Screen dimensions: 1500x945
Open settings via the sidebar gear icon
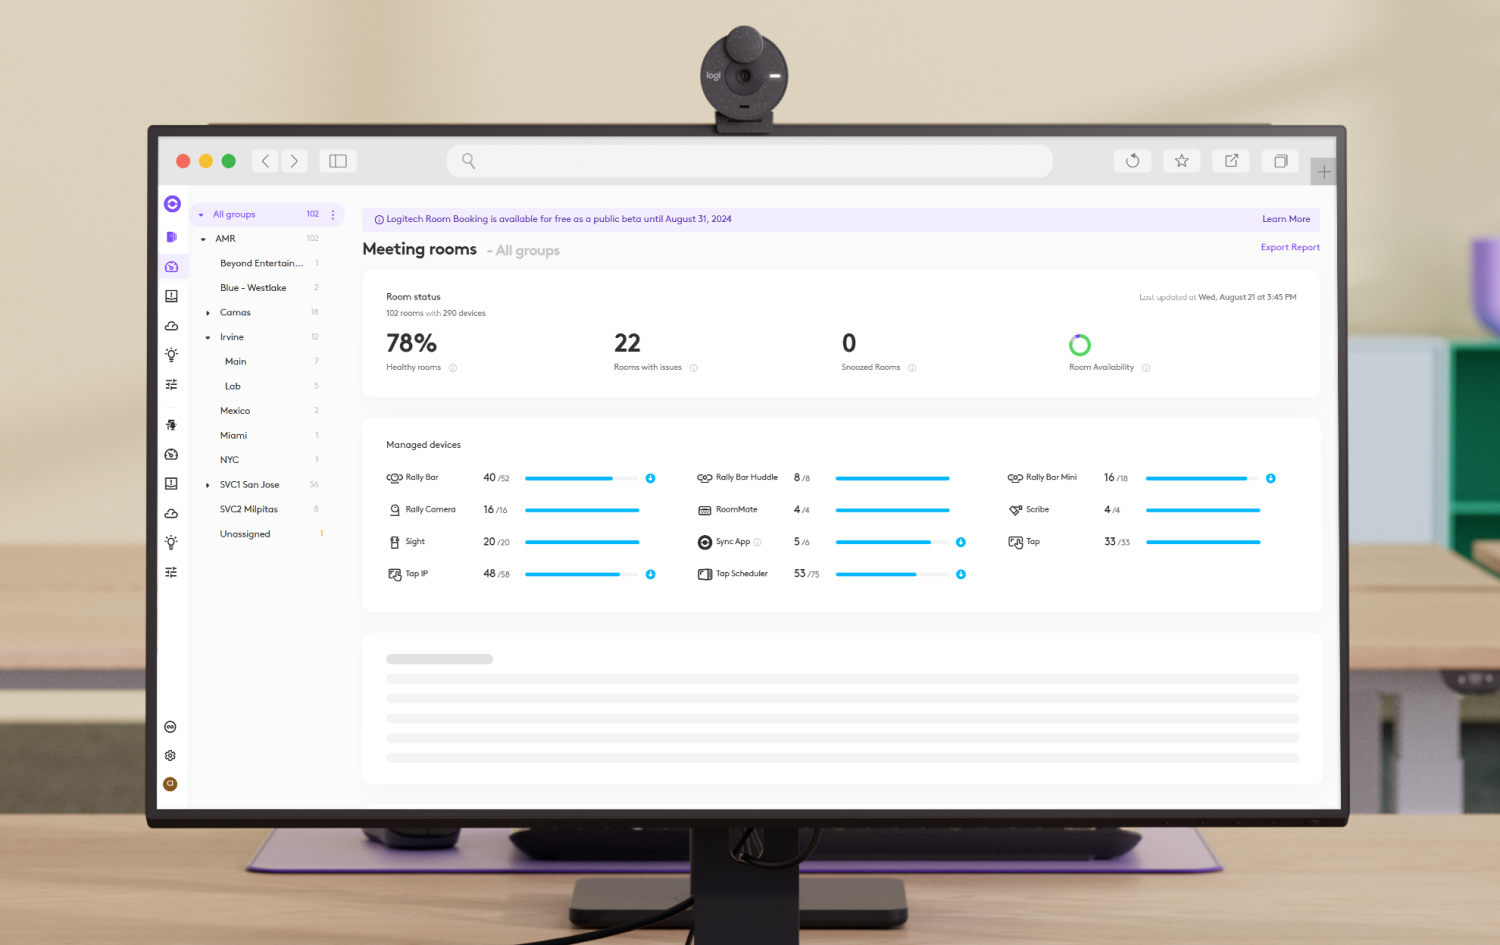[x=170, y=756]
